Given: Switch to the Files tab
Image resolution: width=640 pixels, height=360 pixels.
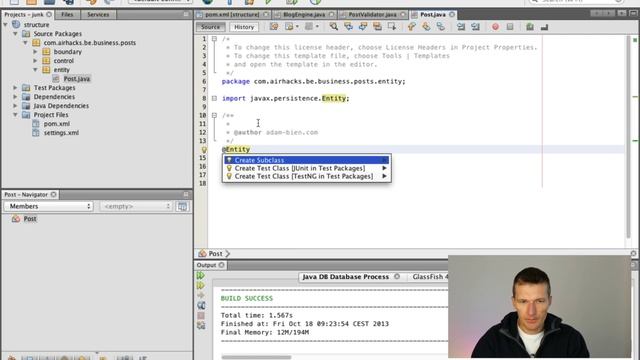Looking at the screenshot, I should (67, 14).
